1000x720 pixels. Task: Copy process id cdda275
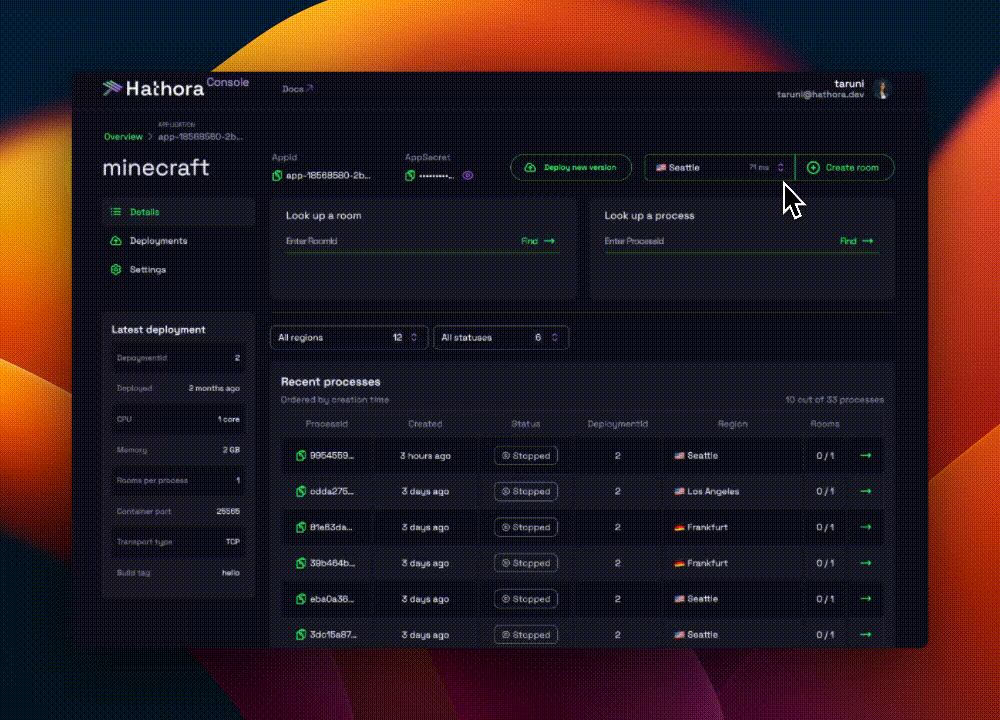tap(300, 491)
